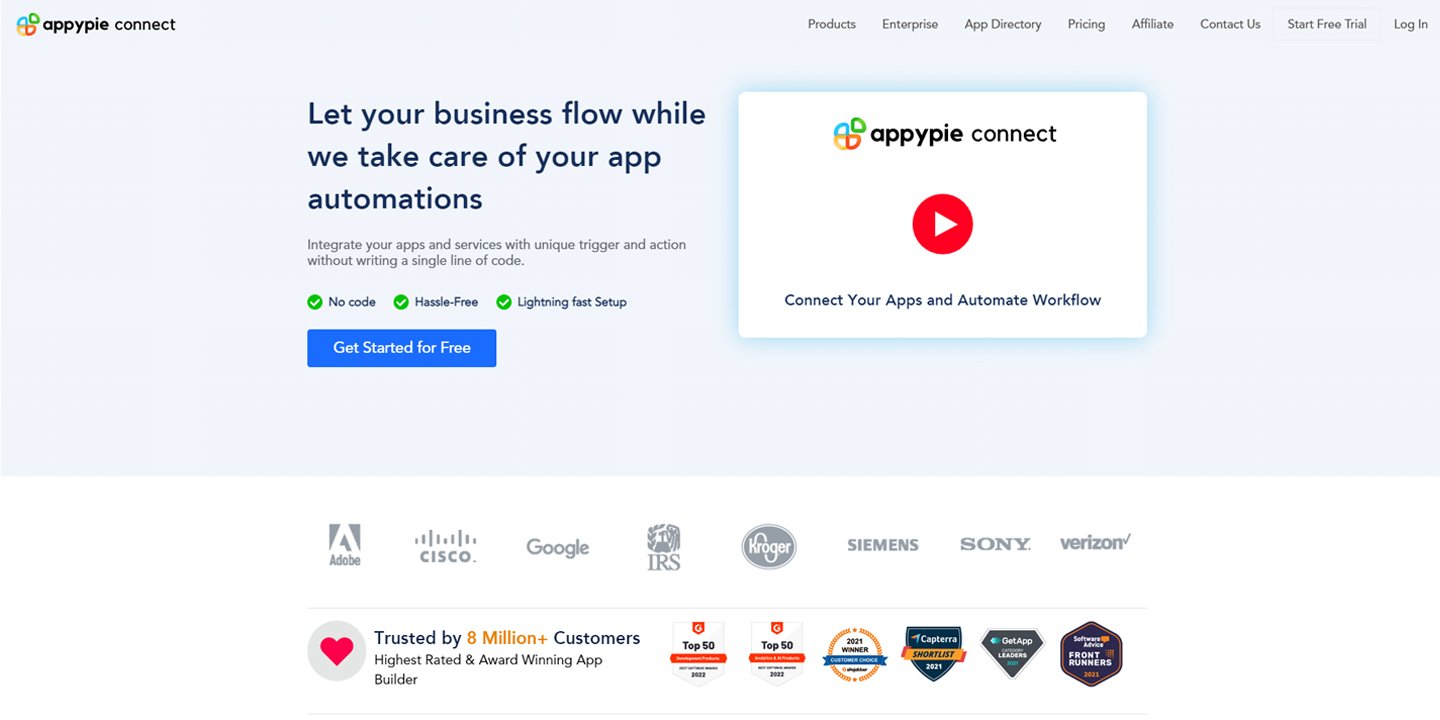The height and width of the screenshot is (720, 1440).
Task: Click the Lightning fast Setup checkmark
Action: (504, 302)
